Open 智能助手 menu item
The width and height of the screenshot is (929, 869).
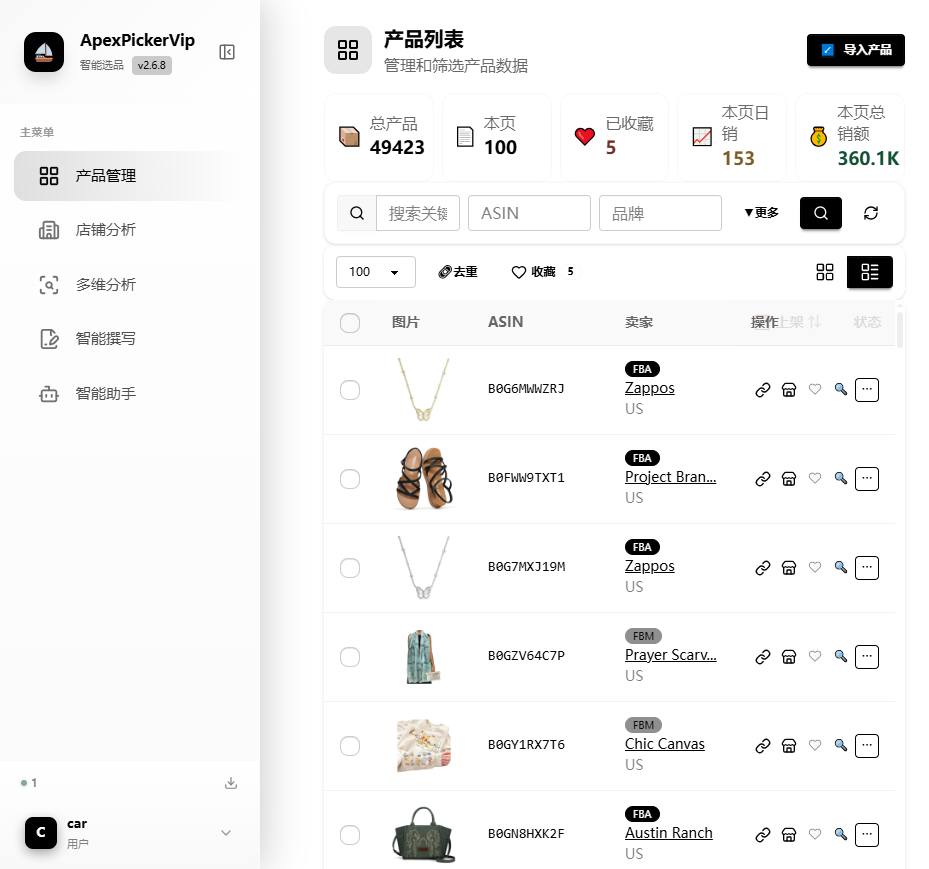pos(128,393)
